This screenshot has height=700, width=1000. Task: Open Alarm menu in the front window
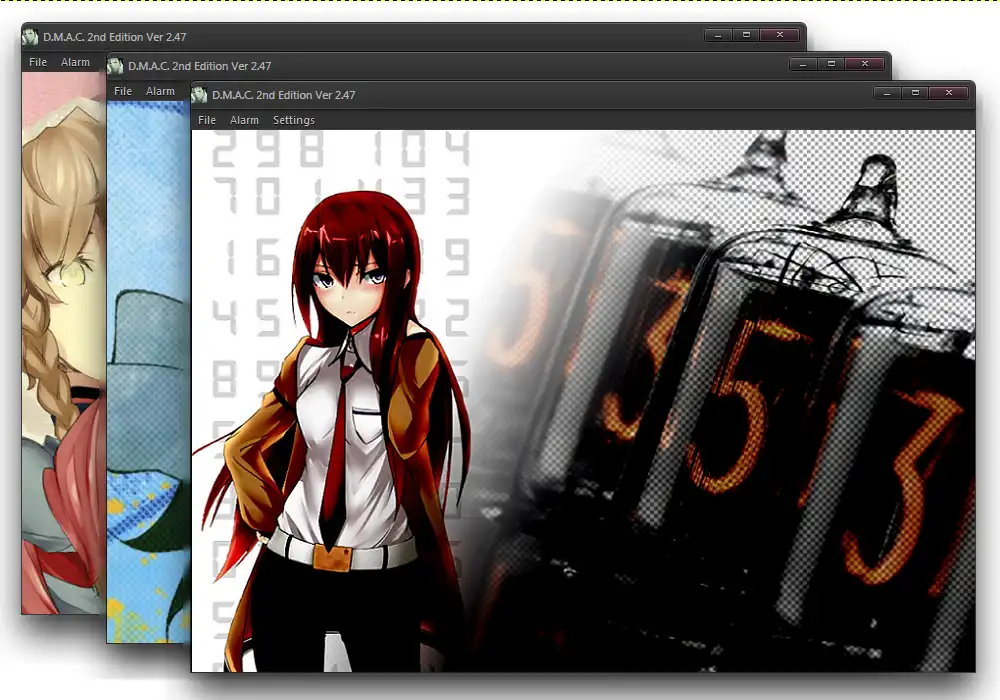click(244, 120)
